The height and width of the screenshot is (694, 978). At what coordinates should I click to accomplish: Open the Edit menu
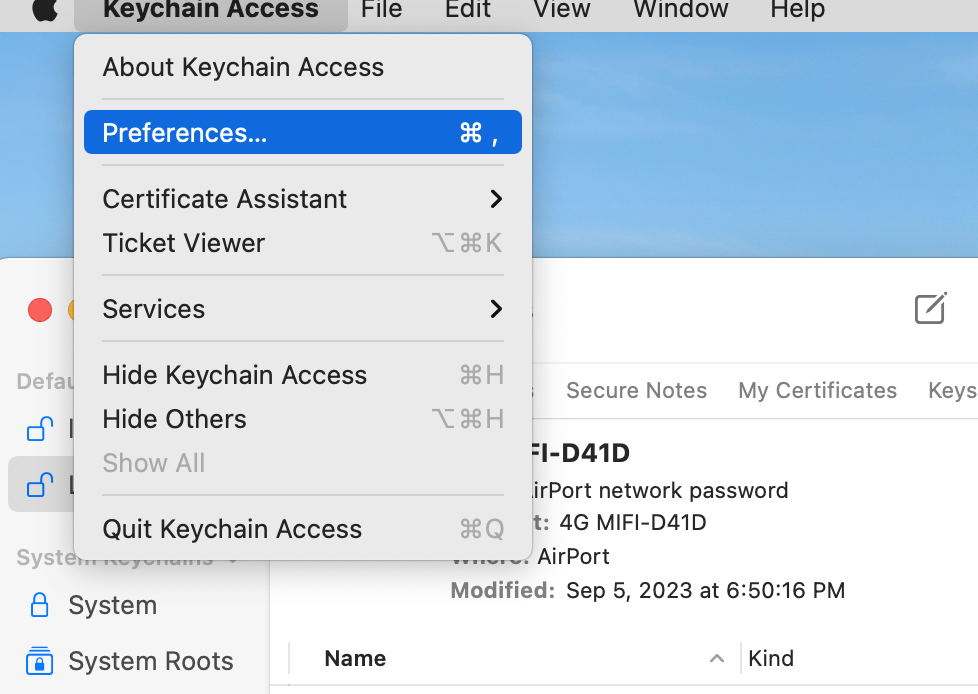coord(467,9)
